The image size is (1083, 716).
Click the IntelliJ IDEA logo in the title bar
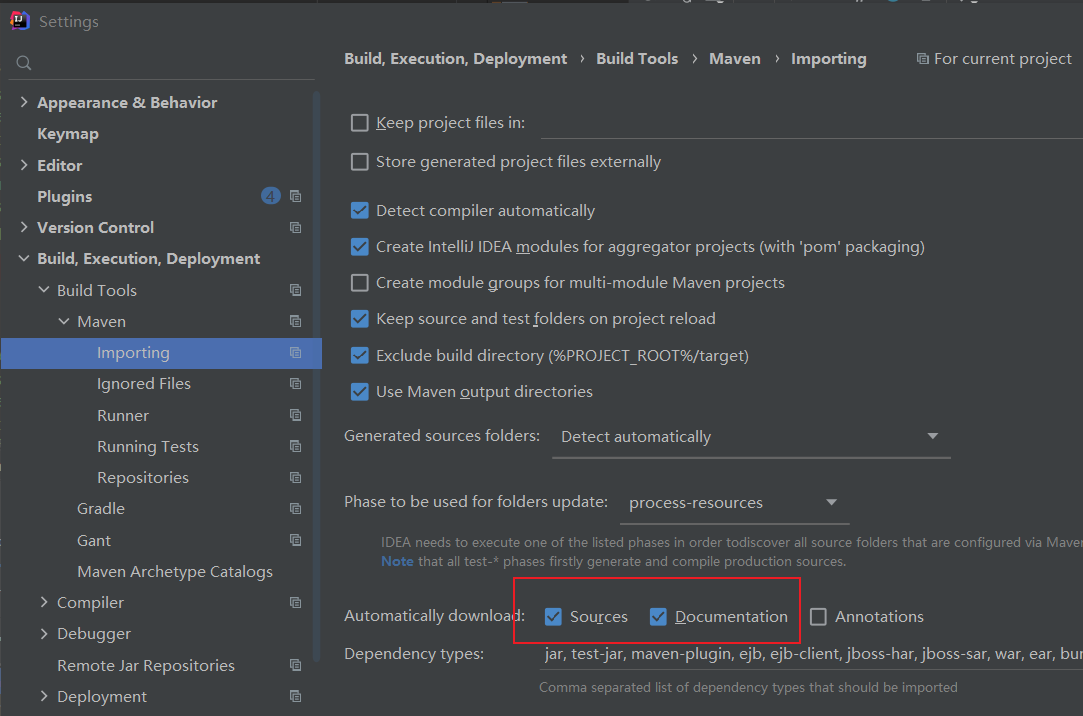click(20, 21)
